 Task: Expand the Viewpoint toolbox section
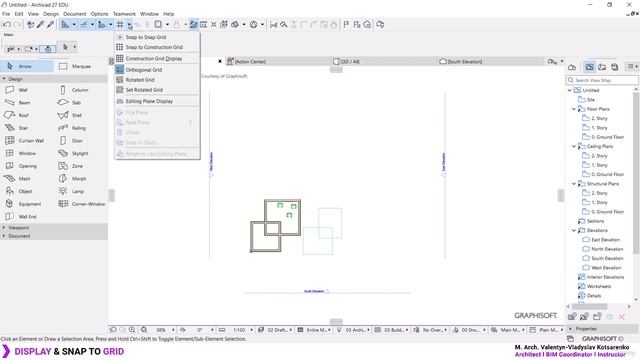pos(4,227)
